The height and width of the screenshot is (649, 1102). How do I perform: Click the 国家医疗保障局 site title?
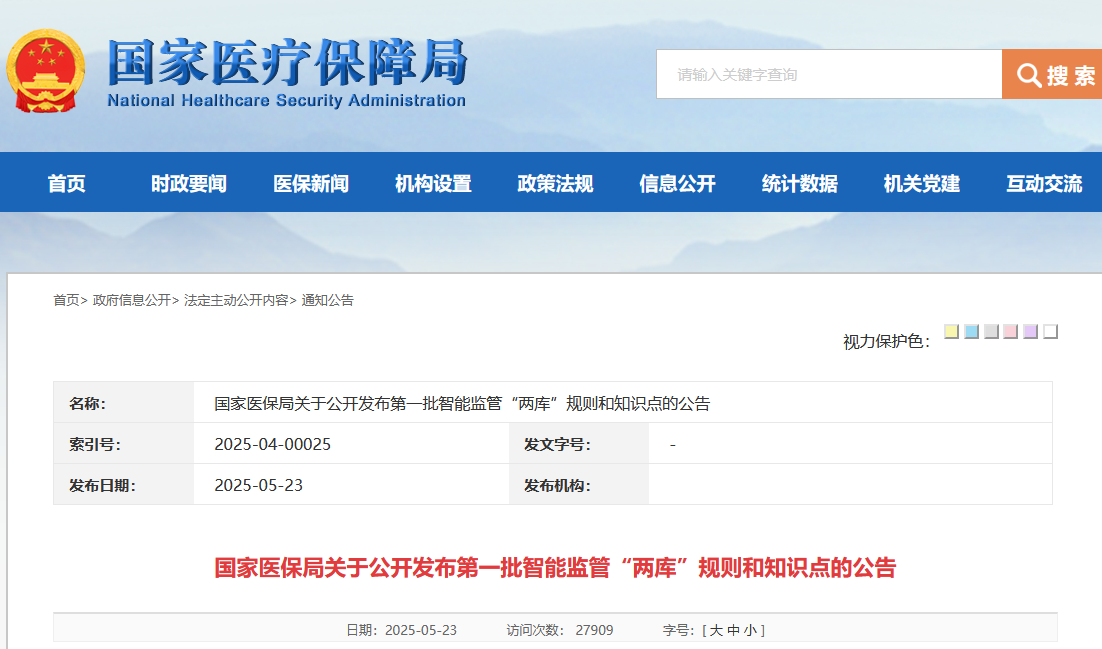(287, 62)
